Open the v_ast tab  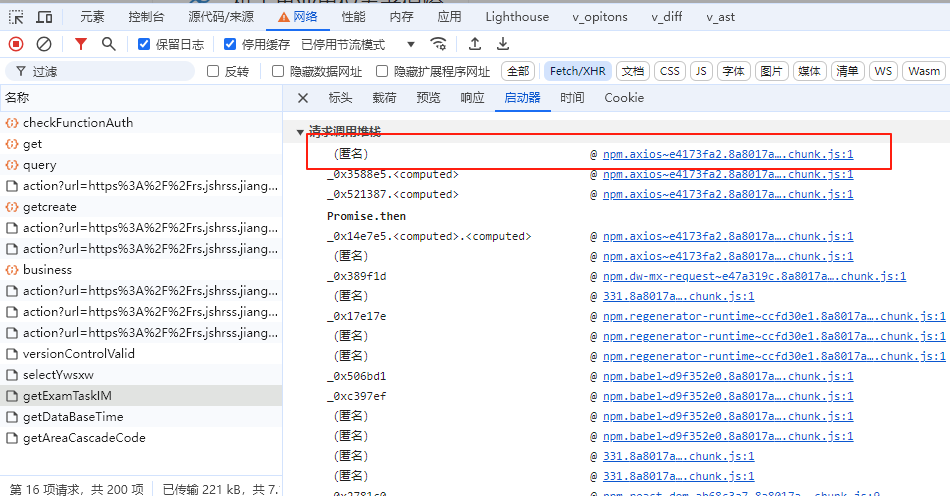pos(720,17)
